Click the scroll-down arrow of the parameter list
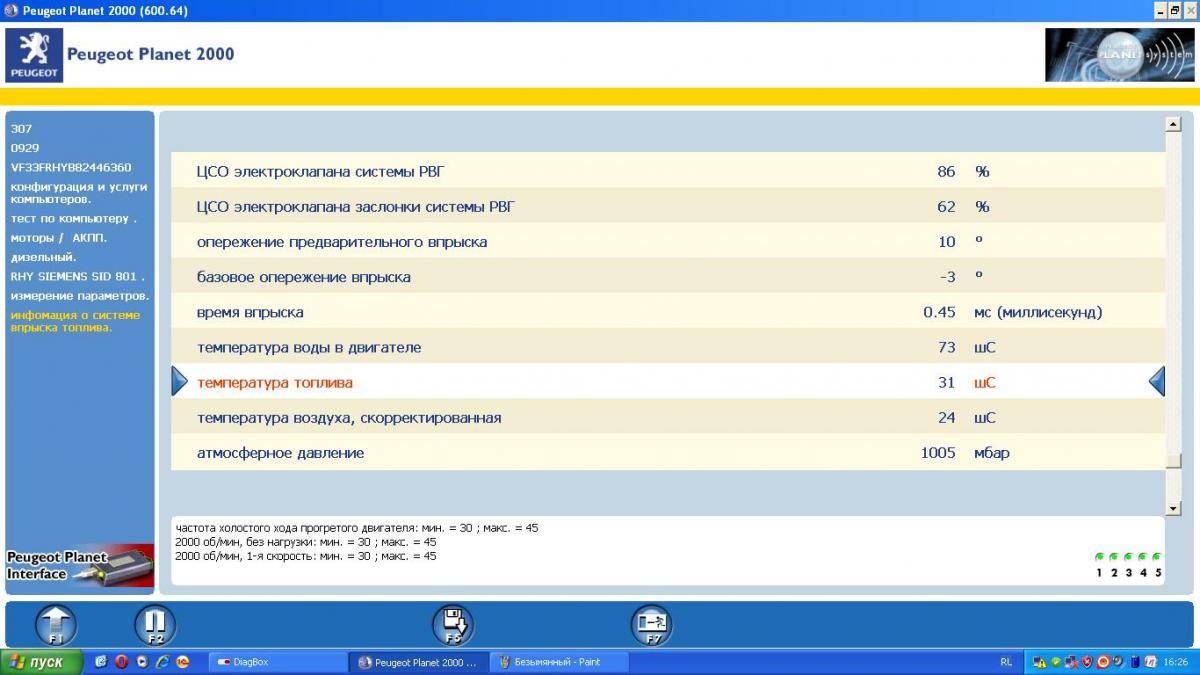 [x=1173, y=508]
